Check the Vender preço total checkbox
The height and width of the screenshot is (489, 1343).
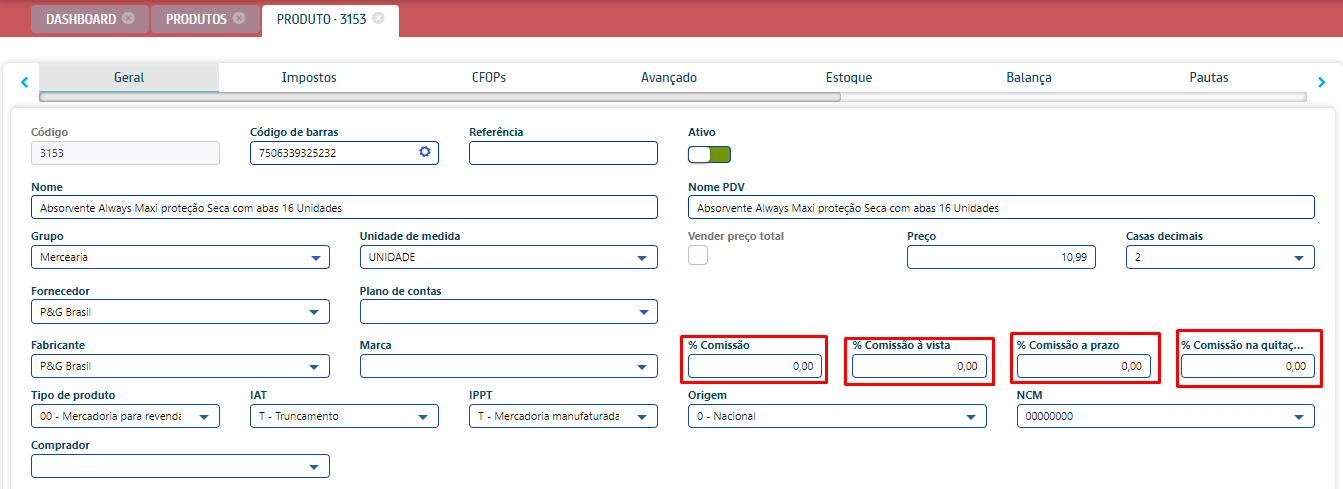pos(698,255)
